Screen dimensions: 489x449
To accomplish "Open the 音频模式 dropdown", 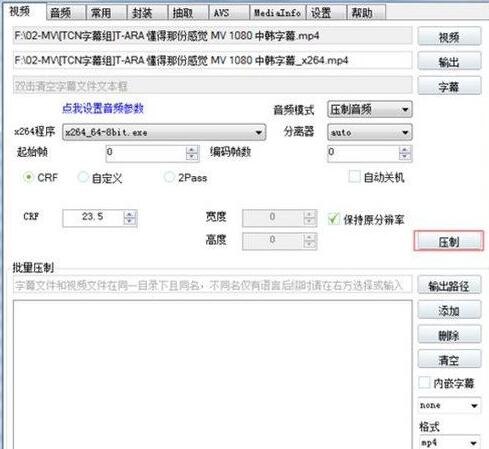I will coord(370,109).
